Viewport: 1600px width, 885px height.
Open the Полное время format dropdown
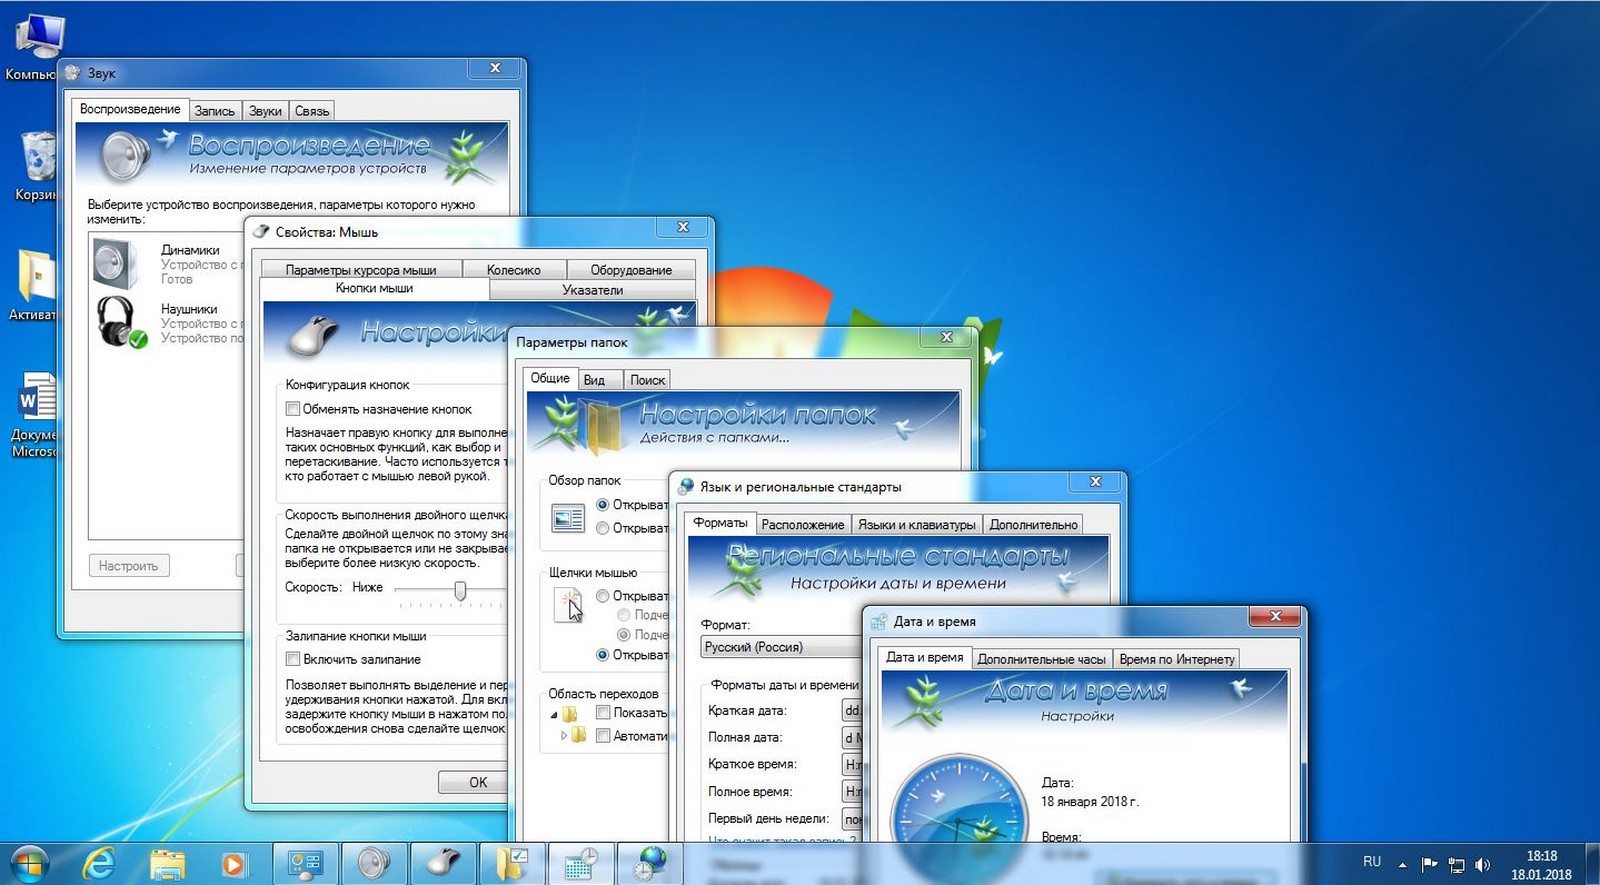tap(852, 791)
